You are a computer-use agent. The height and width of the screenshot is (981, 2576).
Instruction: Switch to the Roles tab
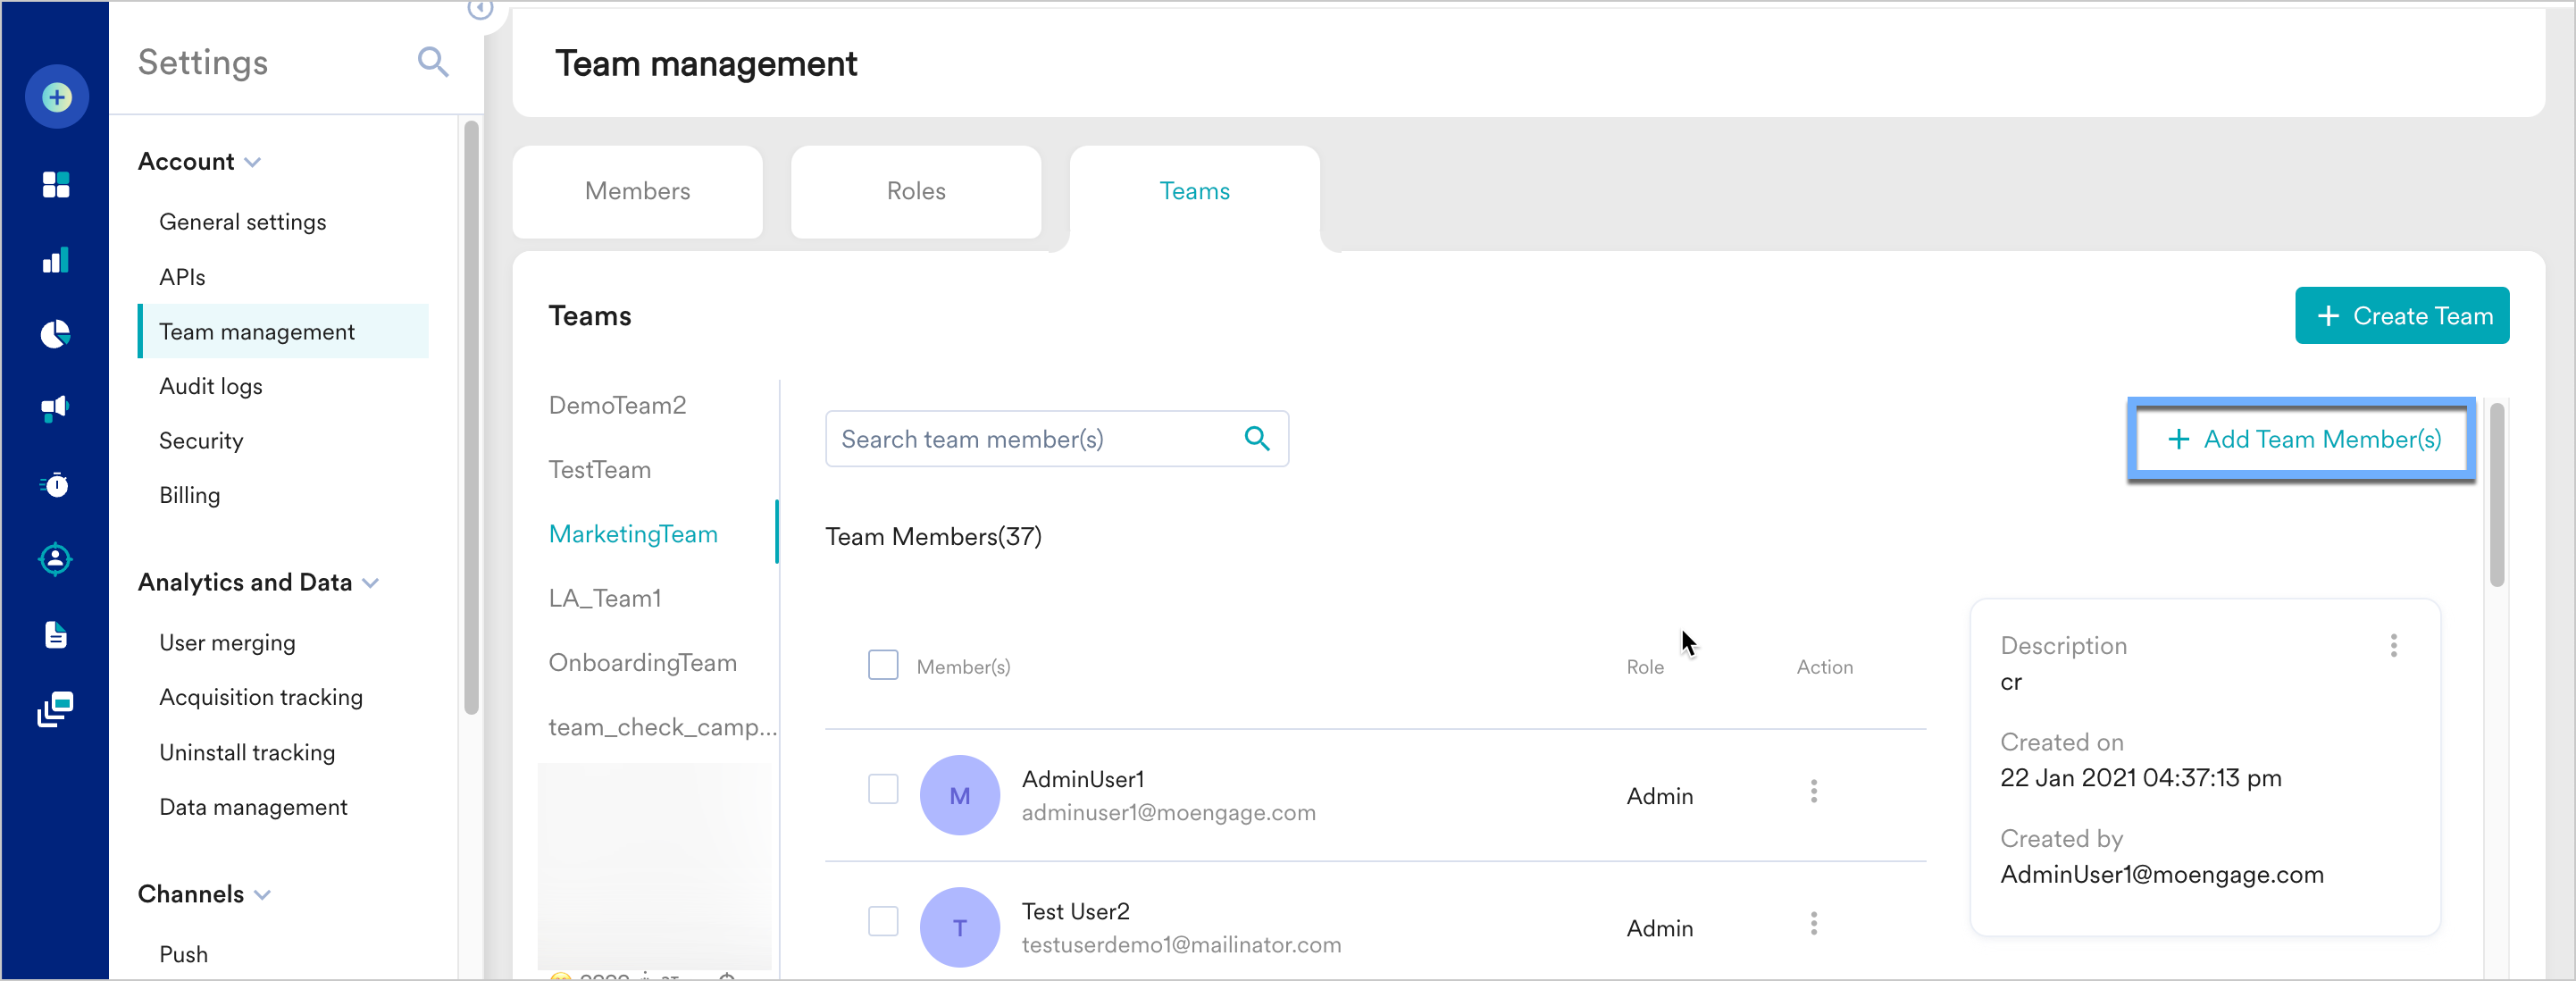pyautogui.click(x=915, y=191)
